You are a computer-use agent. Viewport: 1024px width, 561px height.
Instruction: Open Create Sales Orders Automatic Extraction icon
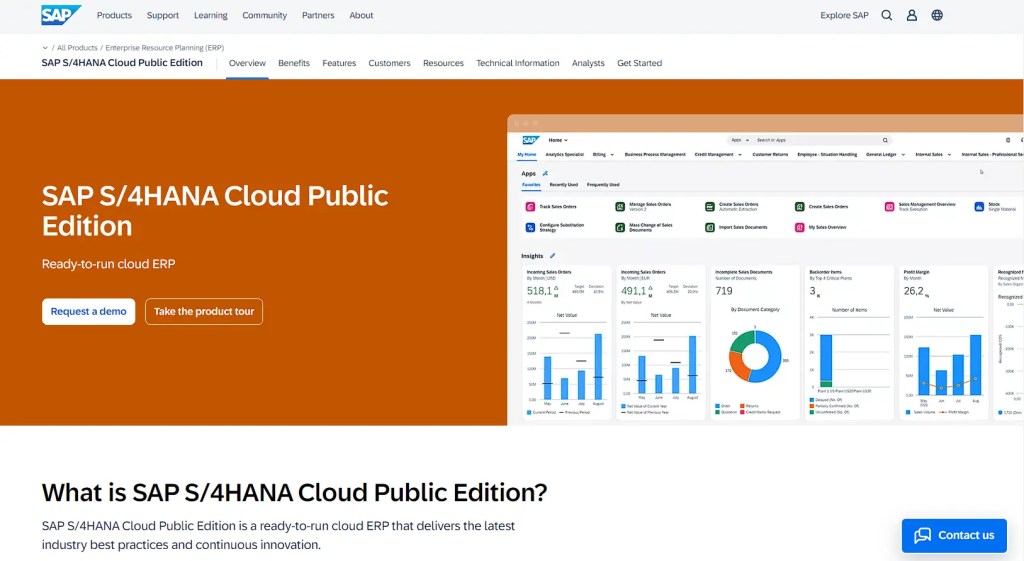pos(710,206)
